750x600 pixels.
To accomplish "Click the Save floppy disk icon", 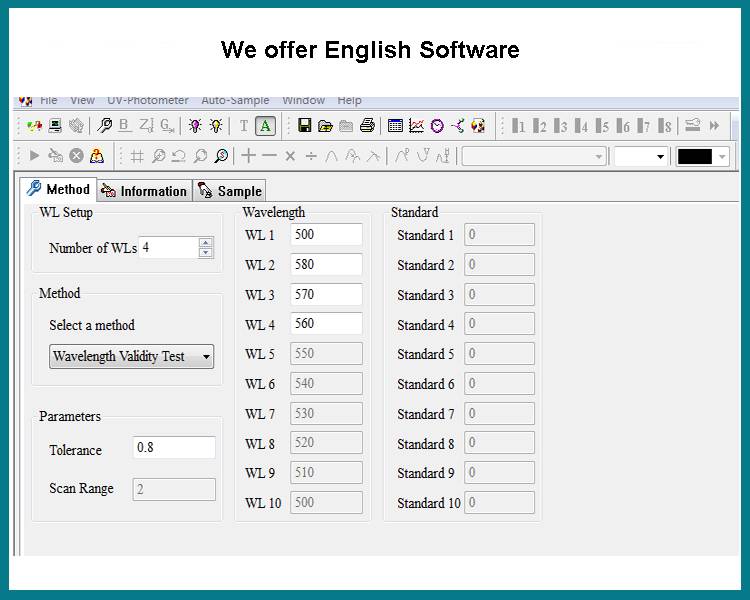I will [x=305, y=126].
